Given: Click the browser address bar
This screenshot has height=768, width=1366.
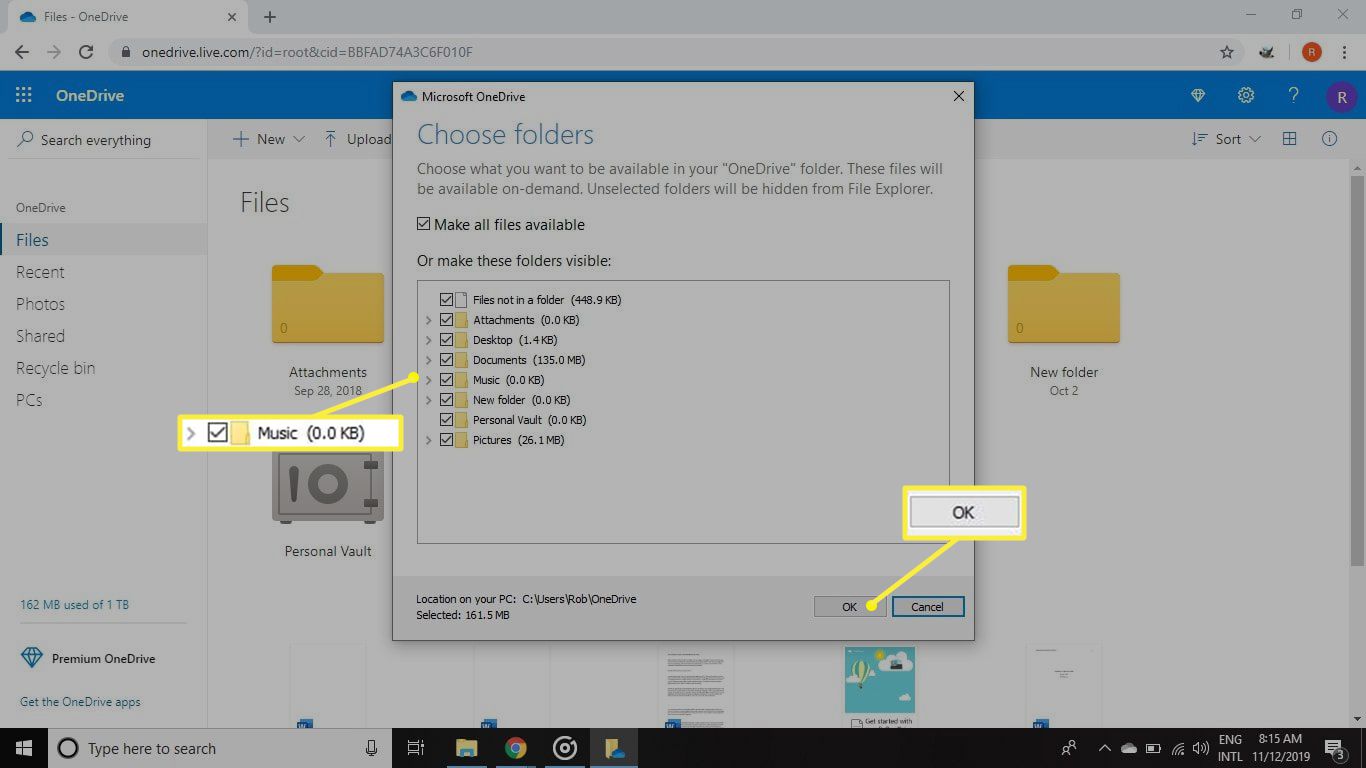Looking at the screenshot, I should coord(660,52).
